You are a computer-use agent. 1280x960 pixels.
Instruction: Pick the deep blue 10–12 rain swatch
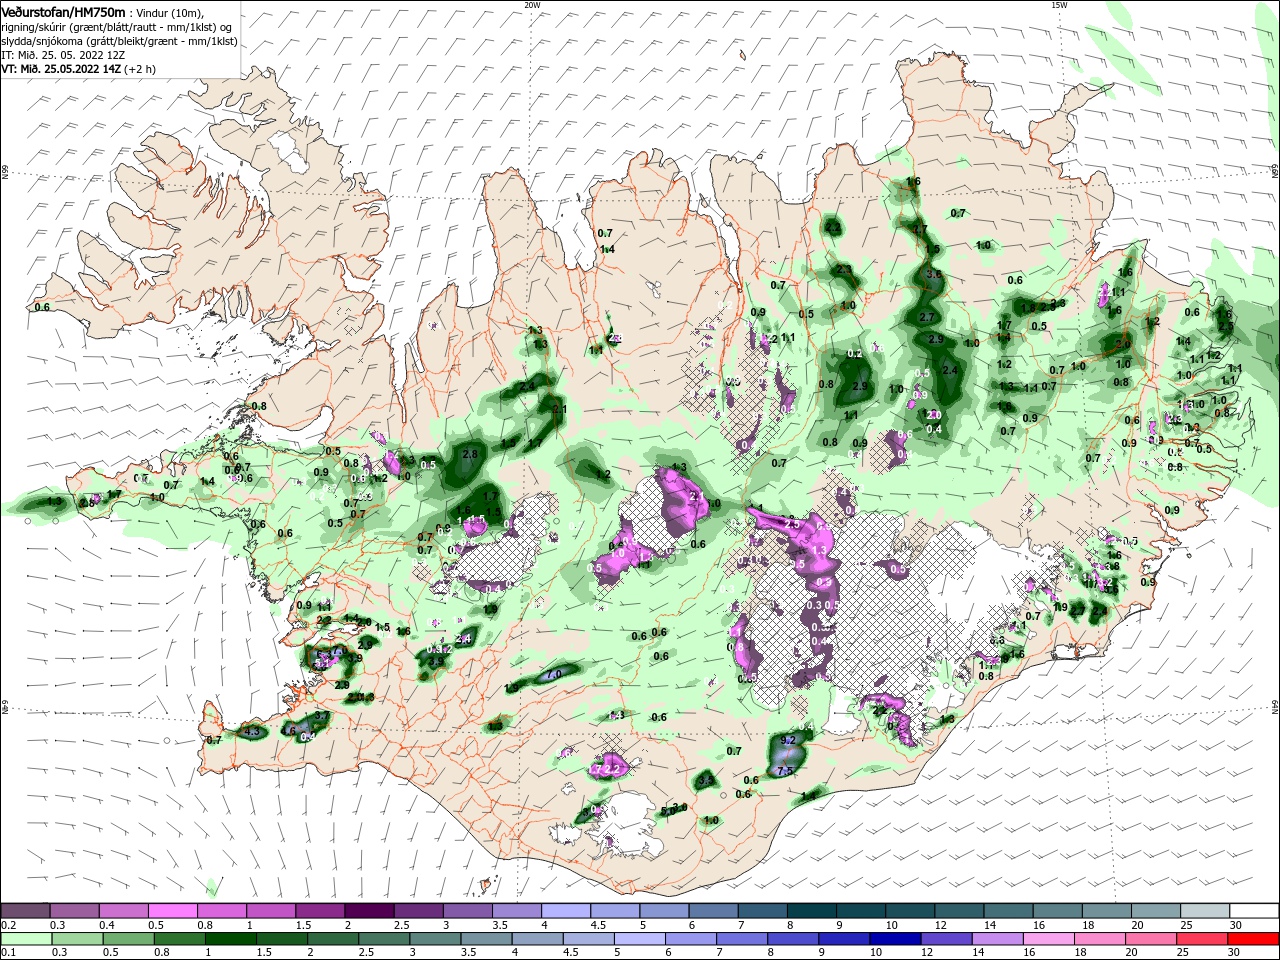(895, 939)
